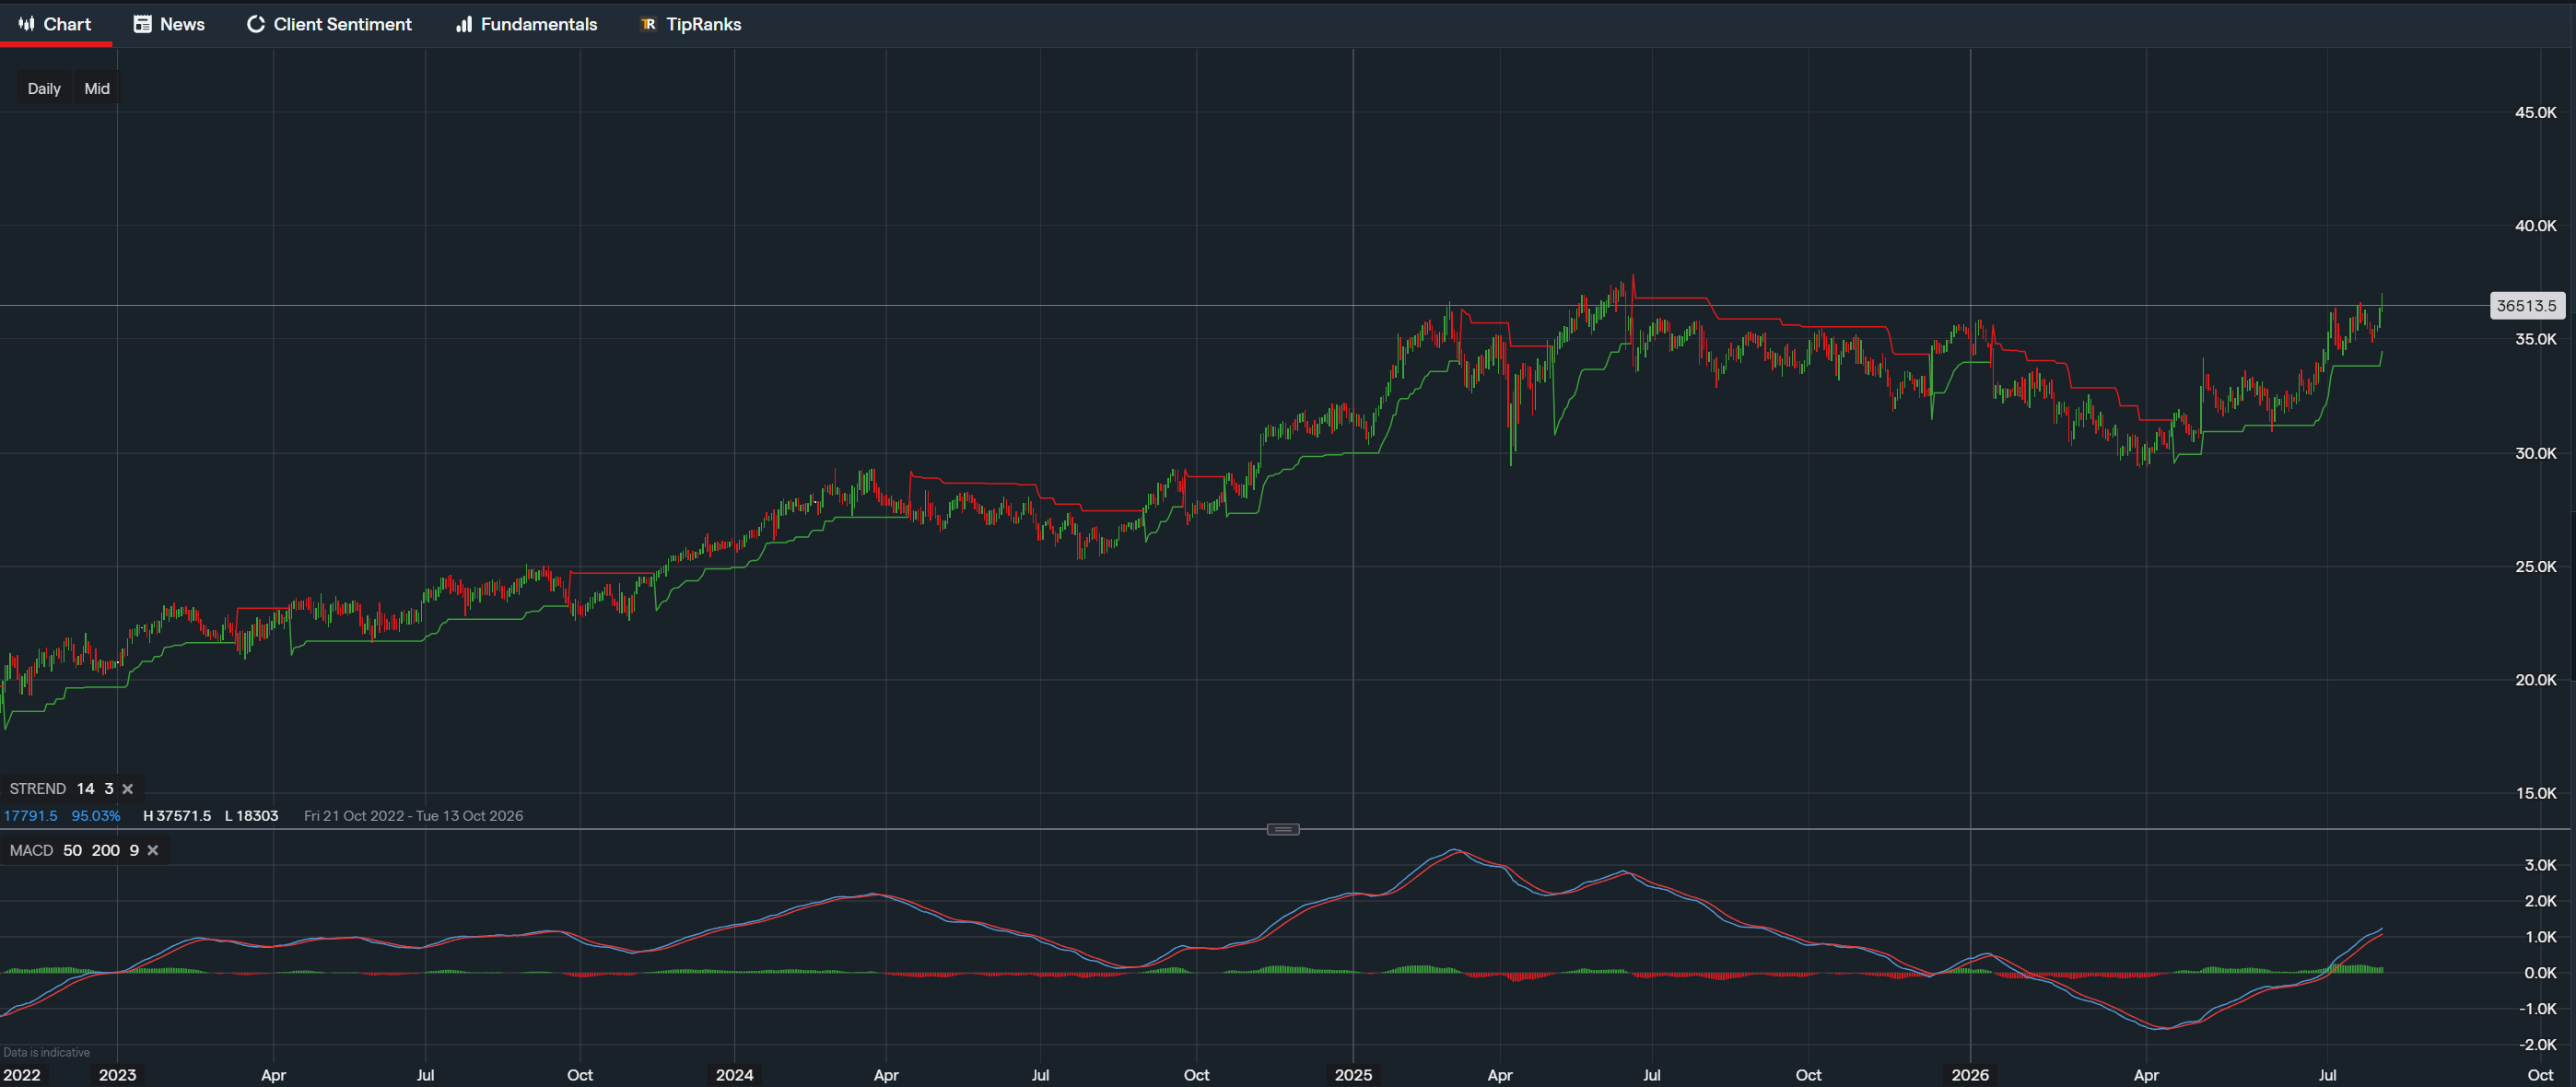Click the 2024 marker on time axis

[734, 1075]
